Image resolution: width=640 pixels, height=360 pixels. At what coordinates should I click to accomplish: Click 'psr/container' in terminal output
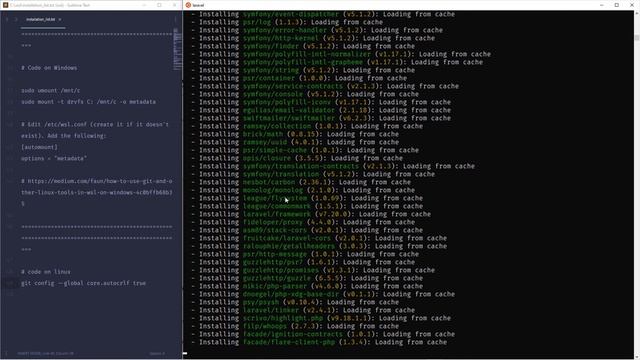click(x=269, y=78)
